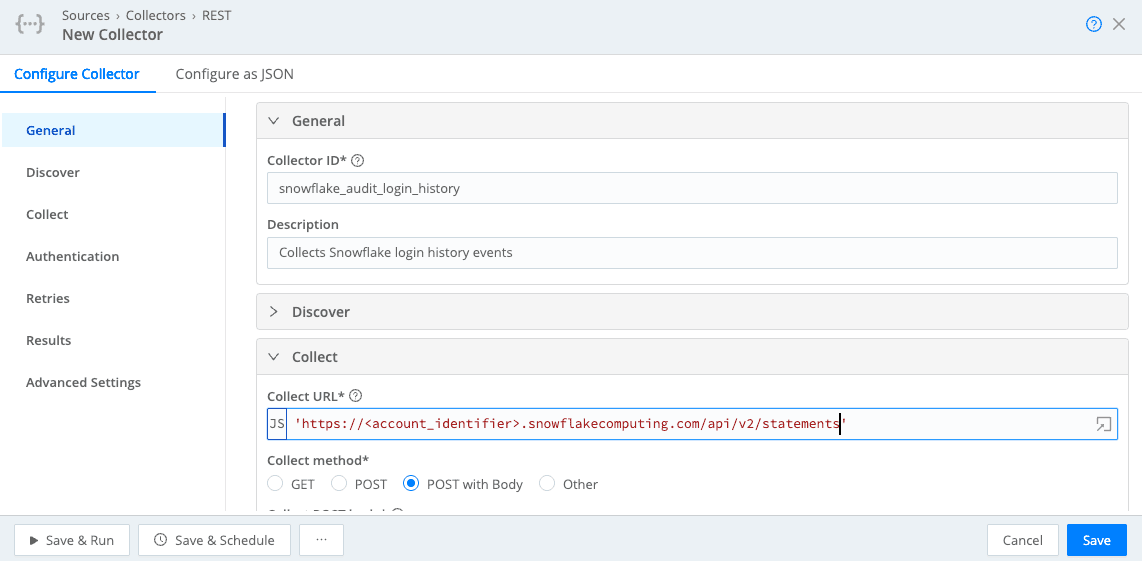Choose the Other collect method
Screen dimensions: 1142x561
pos(547,484)
